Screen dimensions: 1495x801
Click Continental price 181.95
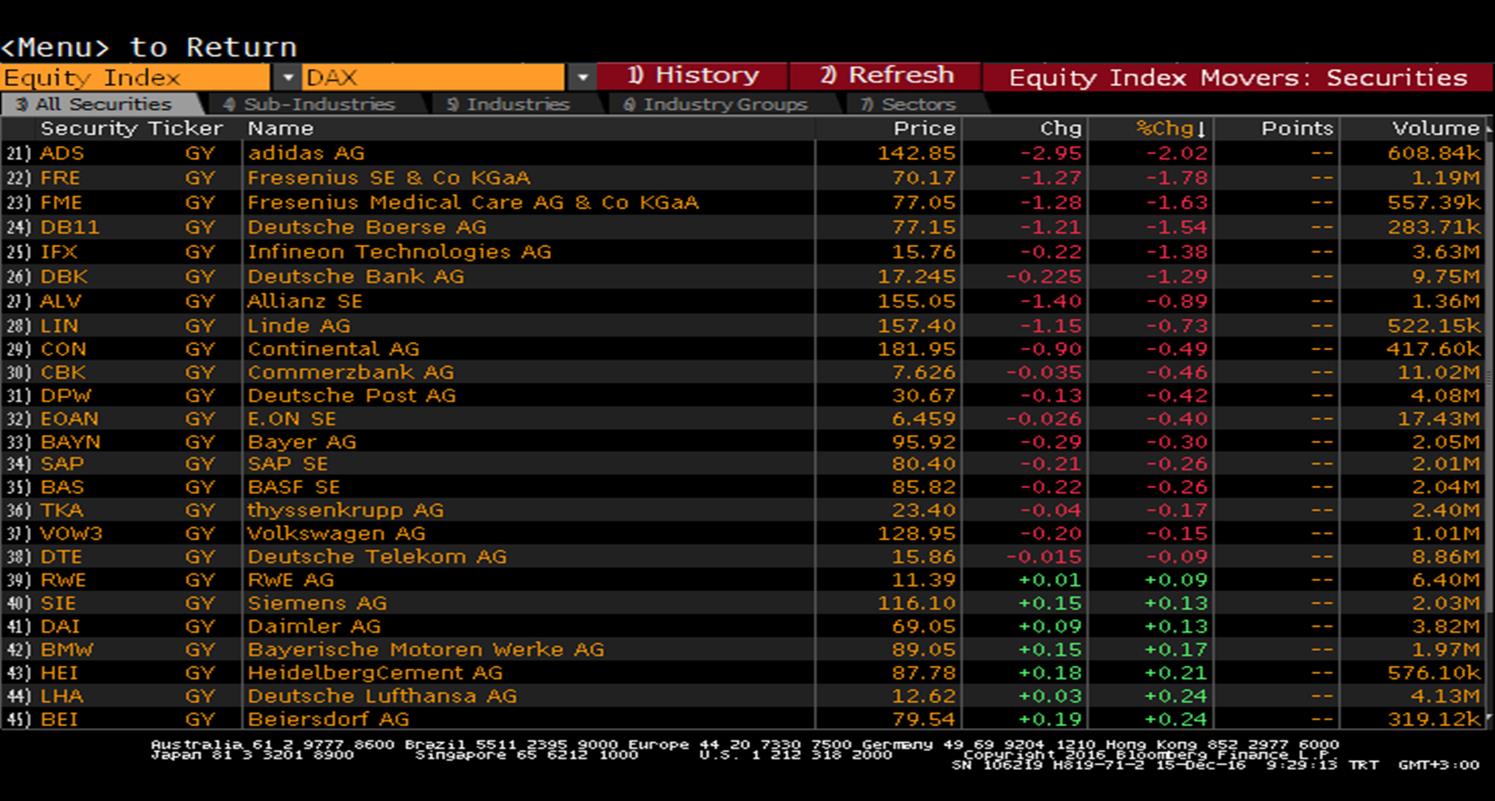click(917, 349)
